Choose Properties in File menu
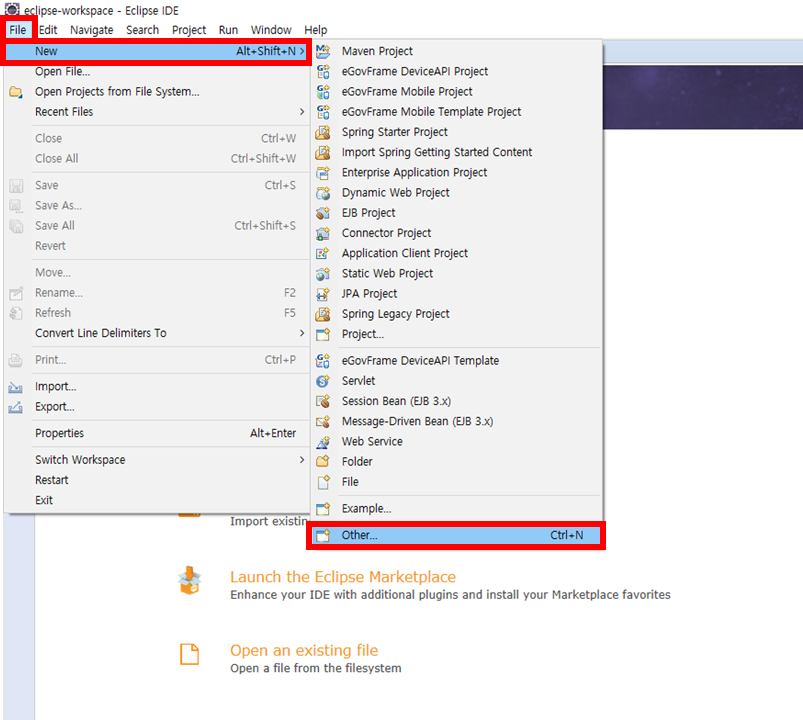The height and width of the screenshot is (720, 803). pos(156,433)
